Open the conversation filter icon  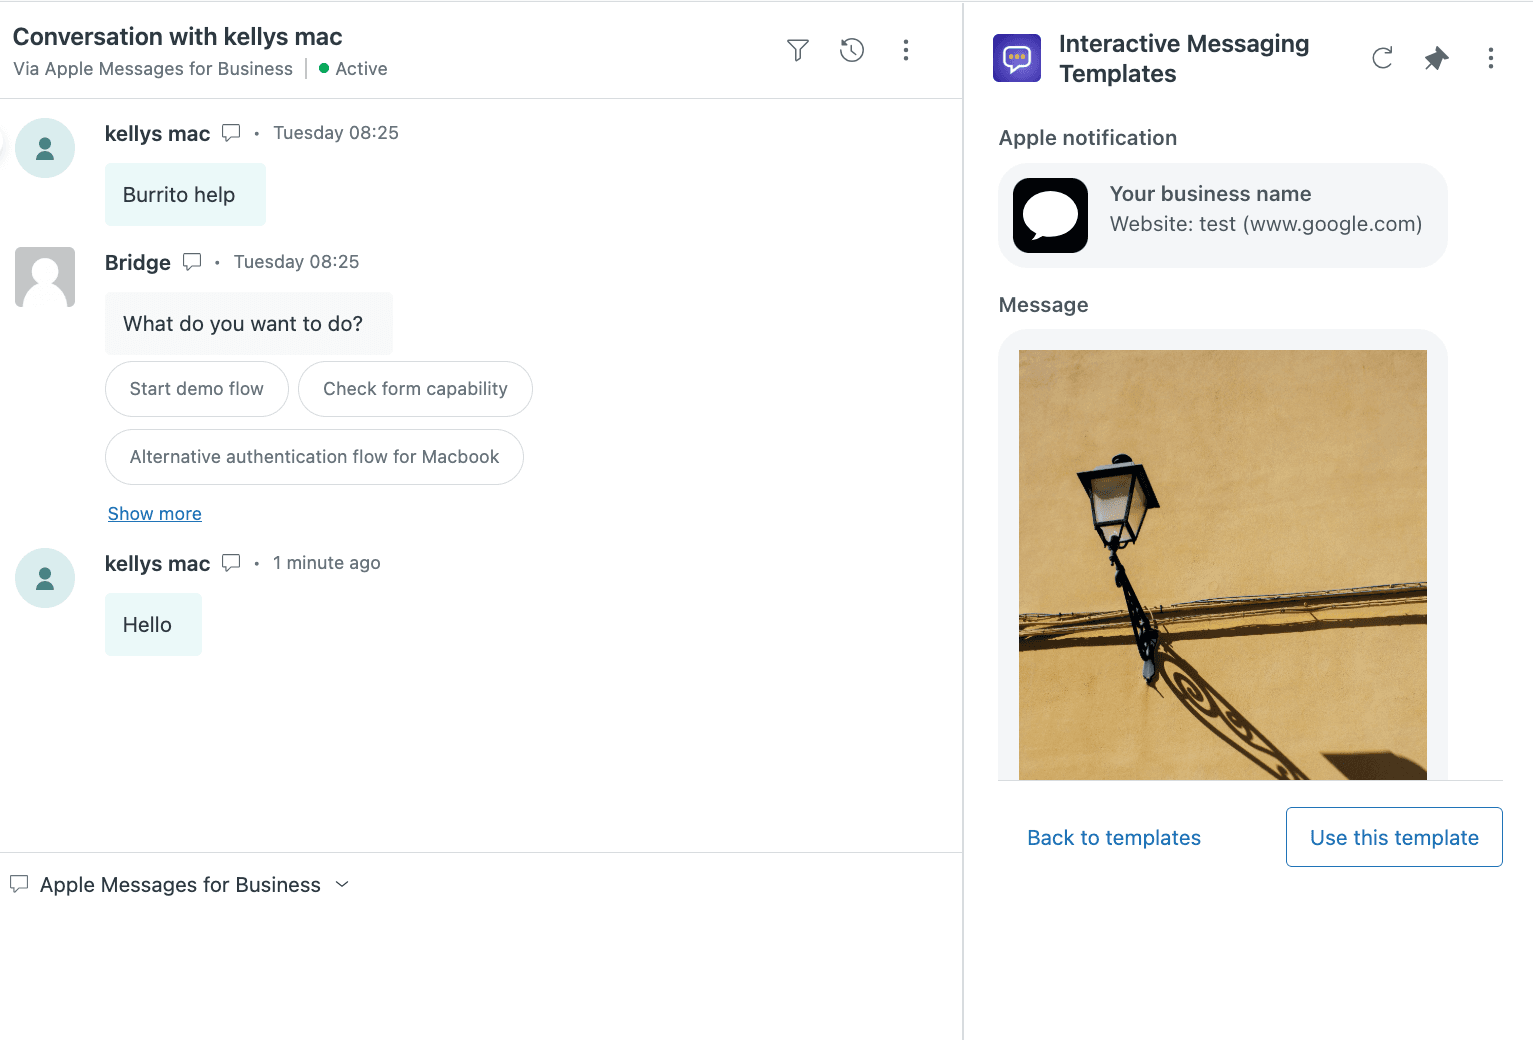click(x=797, y=49)
